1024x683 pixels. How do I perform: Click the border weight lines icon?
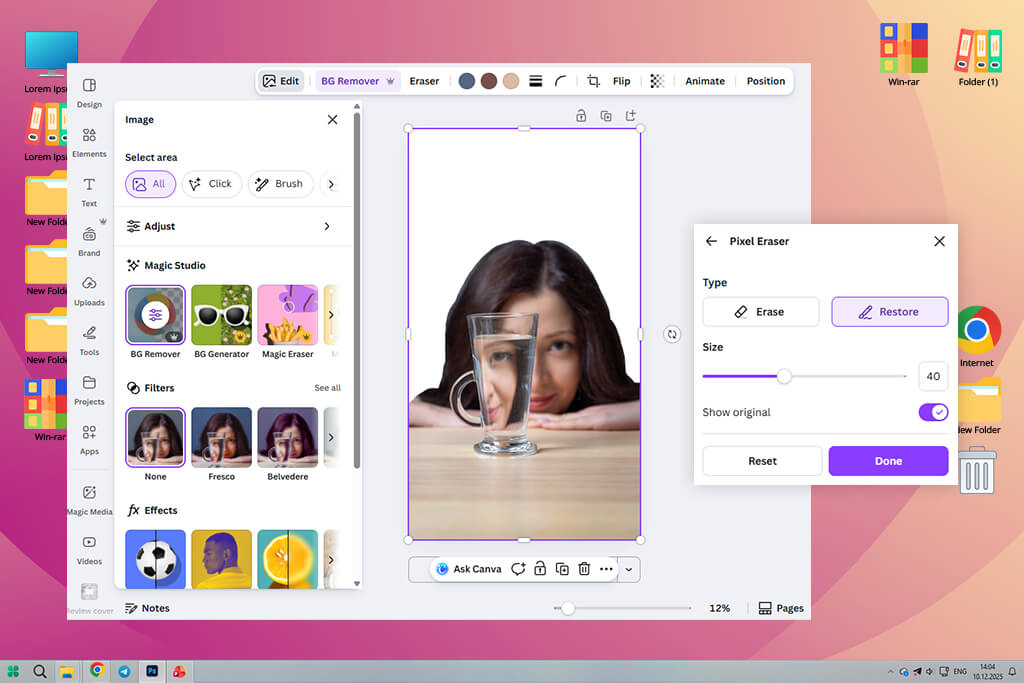[x=536, y=81]
